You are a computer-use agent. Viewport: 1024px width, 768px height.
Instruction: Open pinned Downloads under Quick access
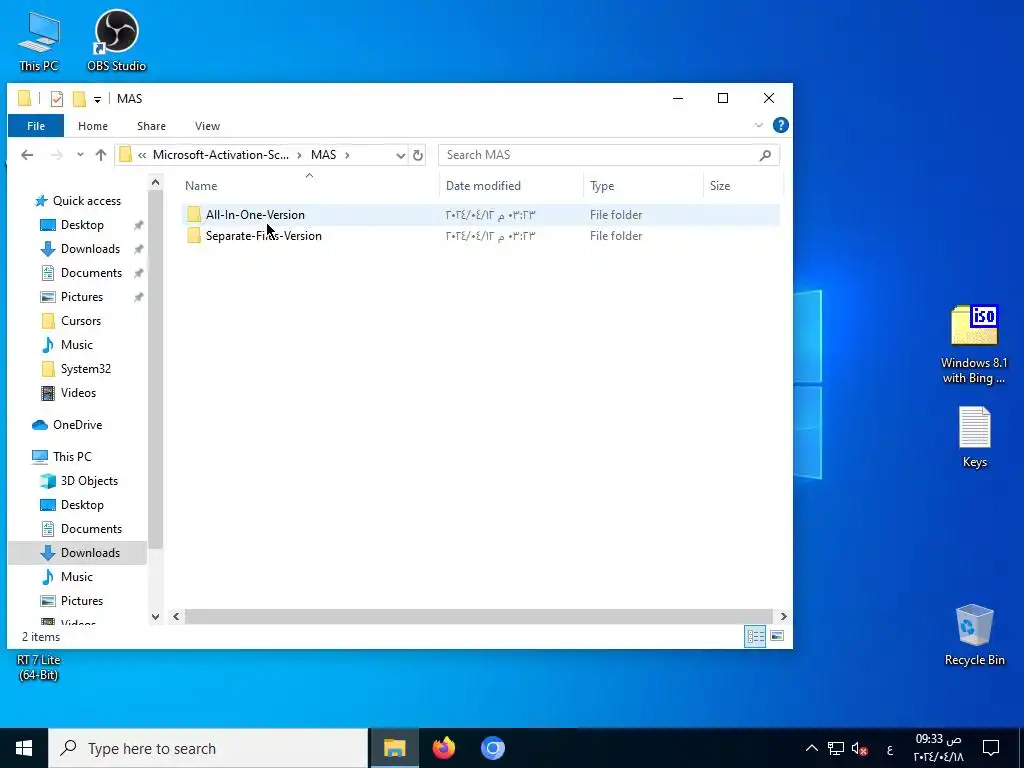point(90,249)
